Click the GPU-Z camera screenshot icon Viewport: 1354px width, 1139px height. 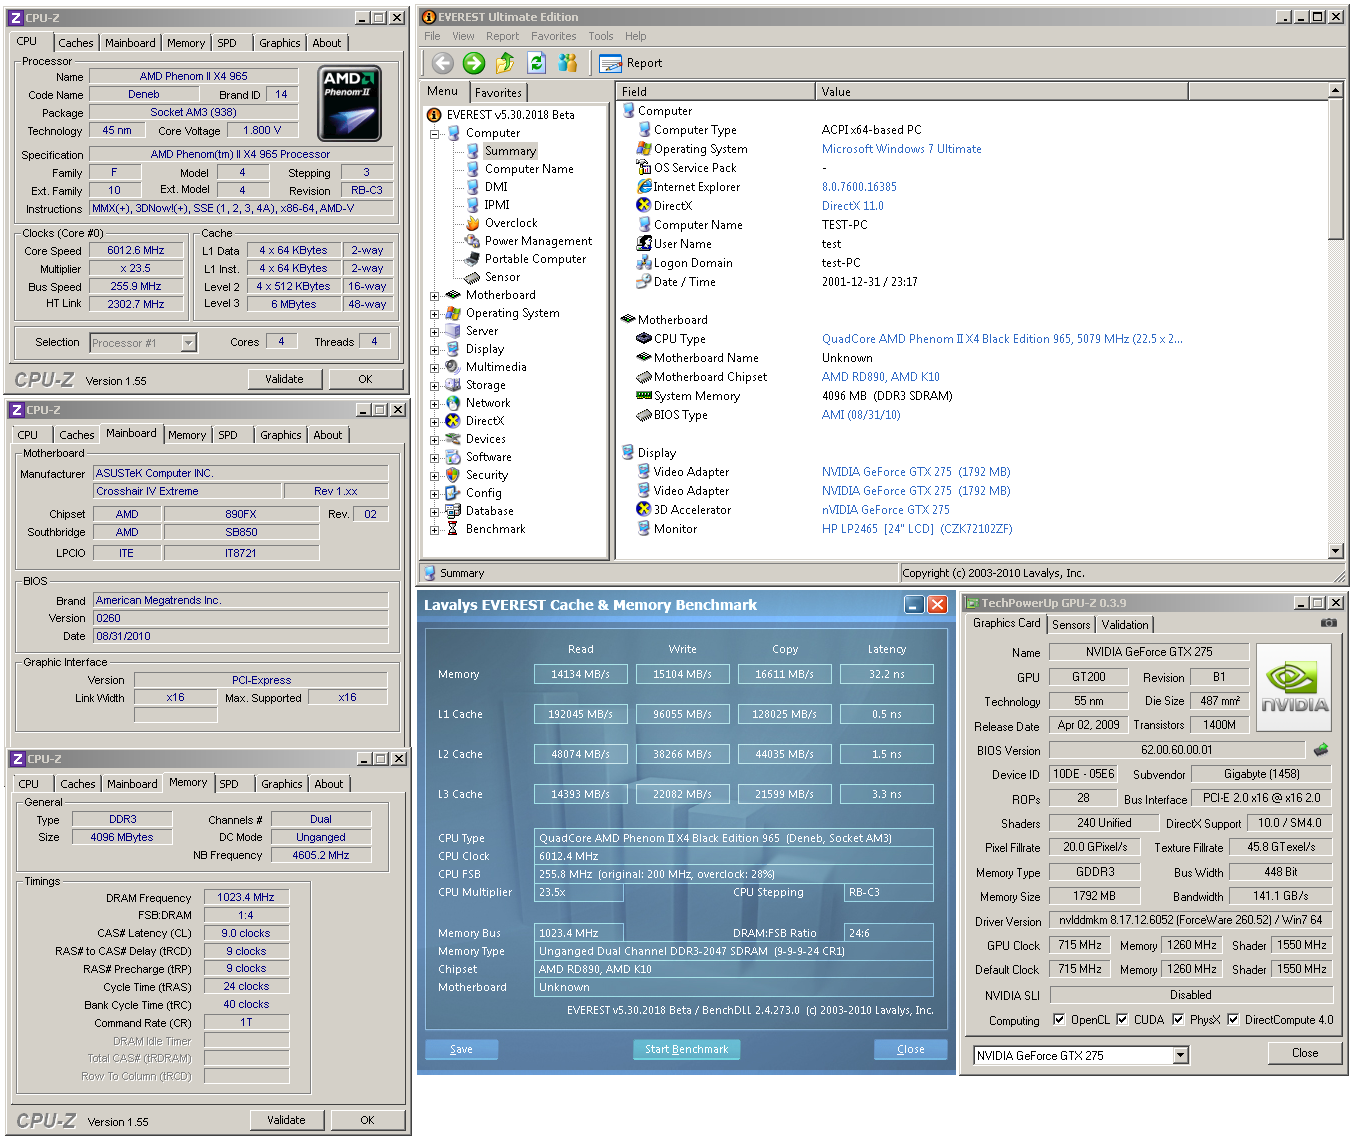coord(1328,623)
